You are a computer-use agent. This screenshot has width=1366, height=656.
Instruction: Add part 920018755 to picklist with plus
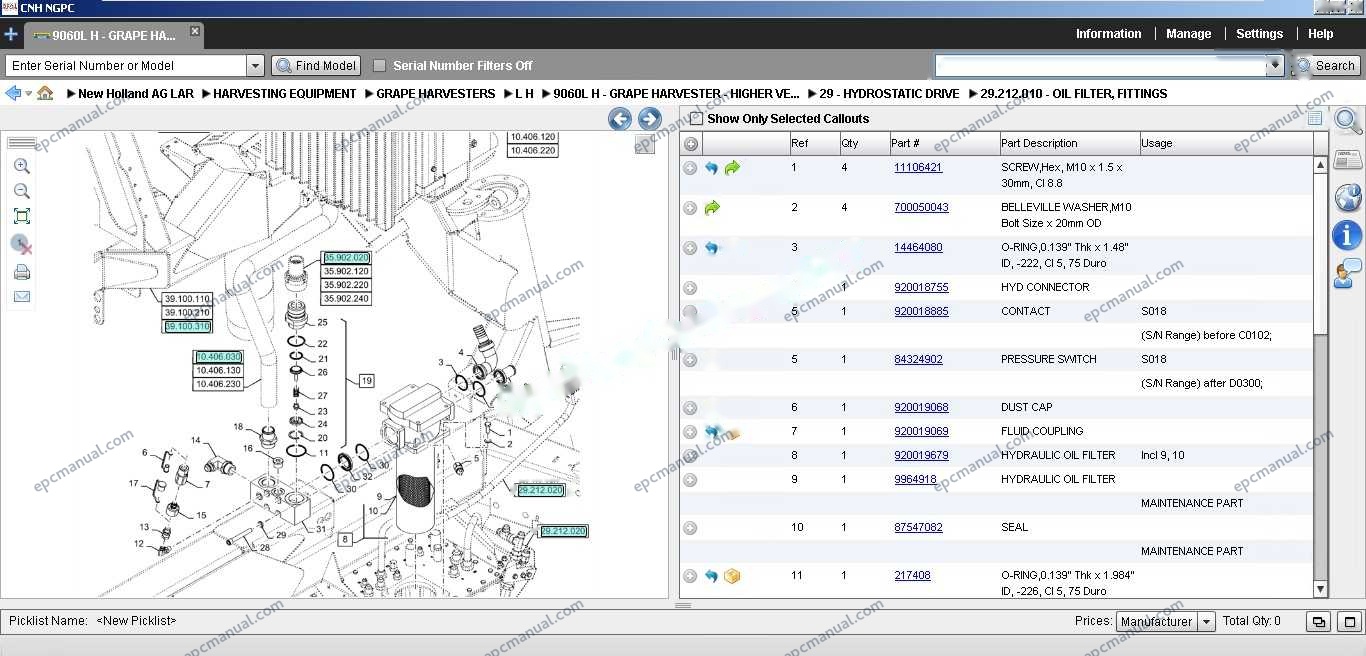[x=690, y=288]
